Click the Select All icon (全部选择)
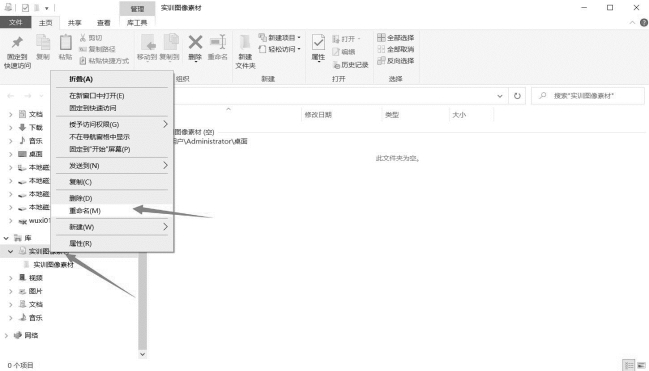Screen dimensions: 649x371 [381, 38]
